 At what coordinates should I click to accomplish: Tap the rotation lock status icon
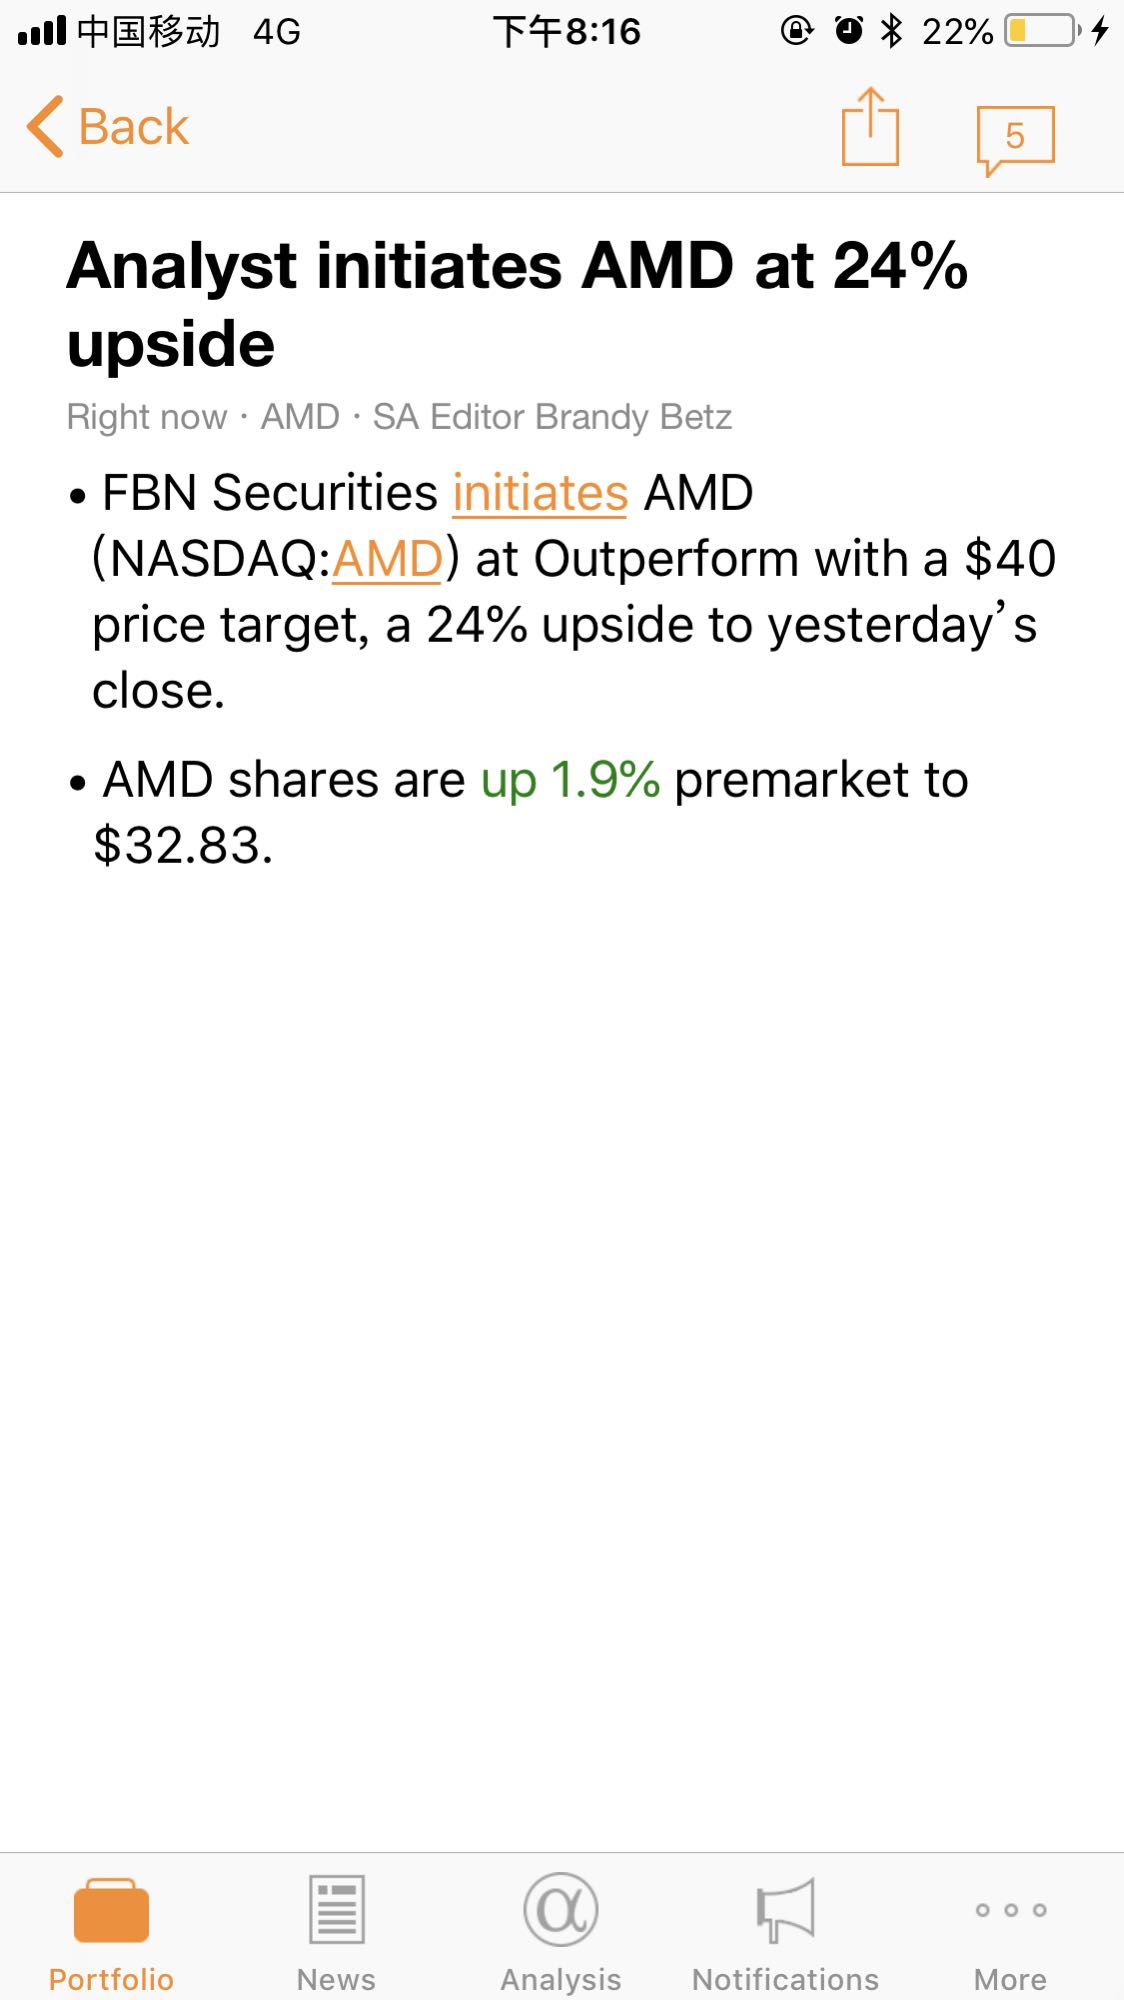click(797, 31)
